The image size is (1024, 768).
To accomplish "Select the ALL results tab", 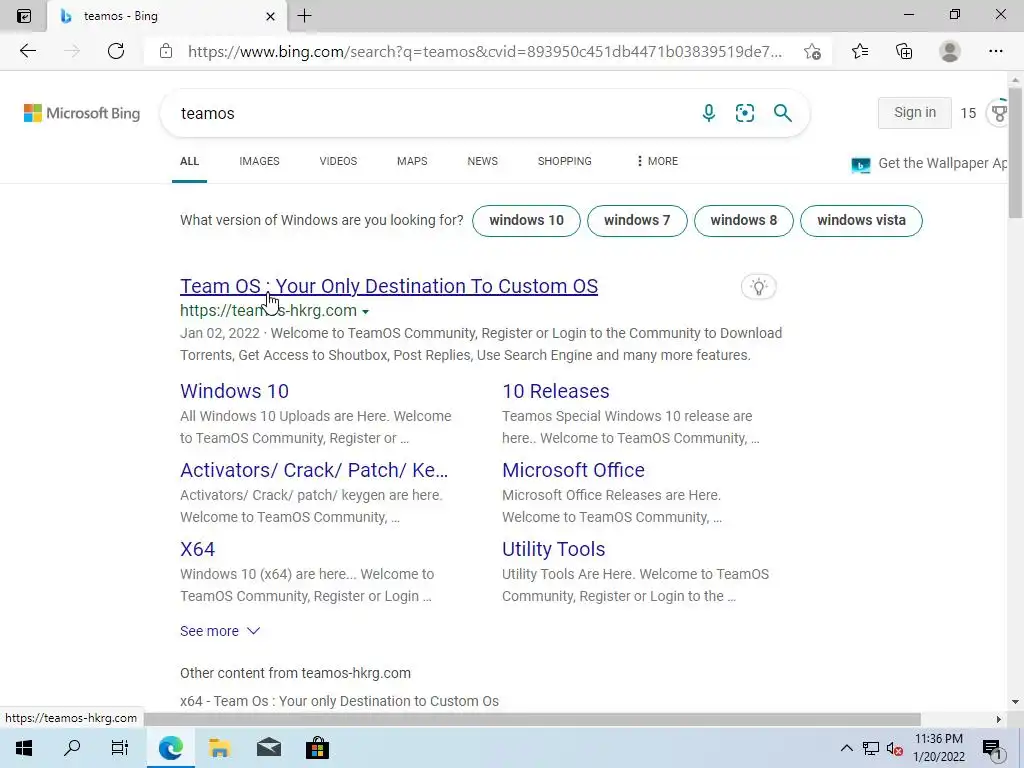I will pyautogui.click(x=189, y=161).
